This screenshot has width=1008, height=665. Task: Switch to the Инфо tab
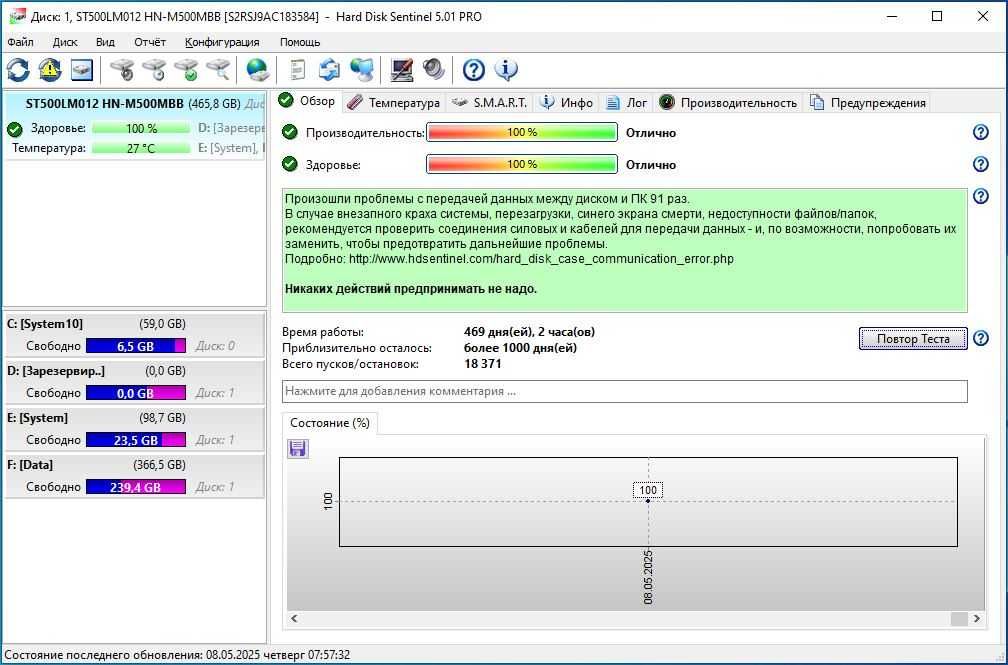(566, 103)
